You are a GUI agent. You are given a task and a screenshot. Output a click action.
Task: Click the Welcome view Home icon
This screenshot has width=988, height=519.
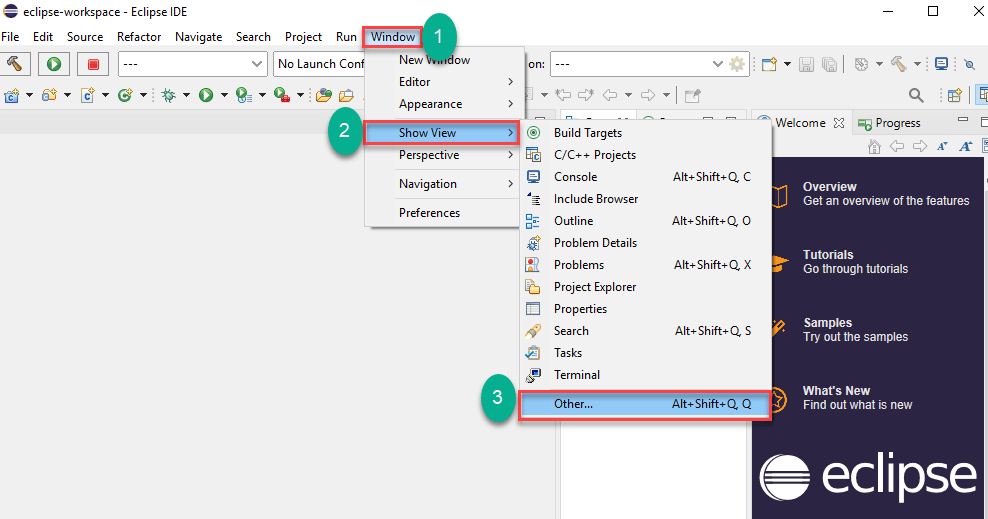[x=875, y=146]
